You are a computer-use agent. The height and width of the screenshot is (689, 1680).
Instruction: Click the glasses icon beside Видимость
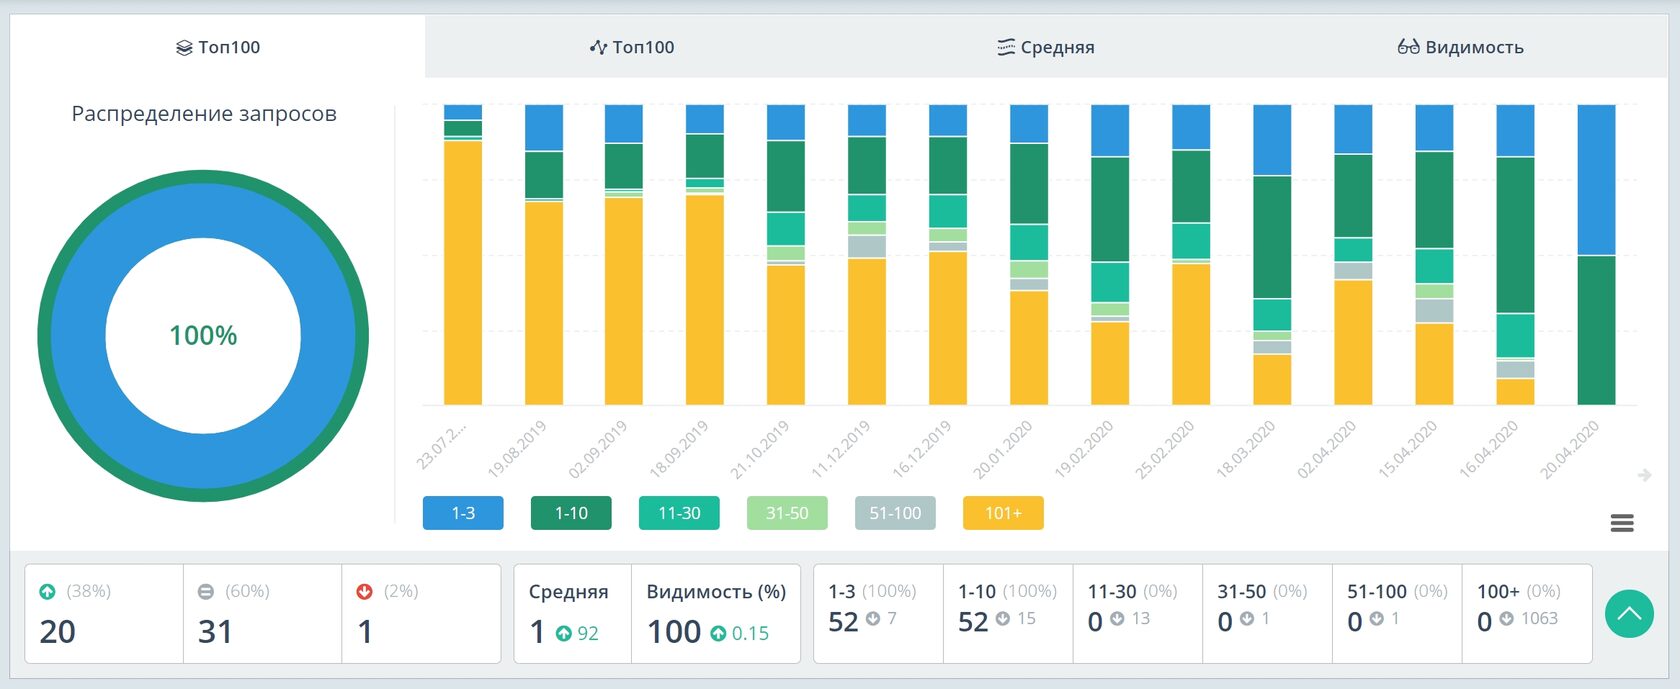[x=1408, y=47]
